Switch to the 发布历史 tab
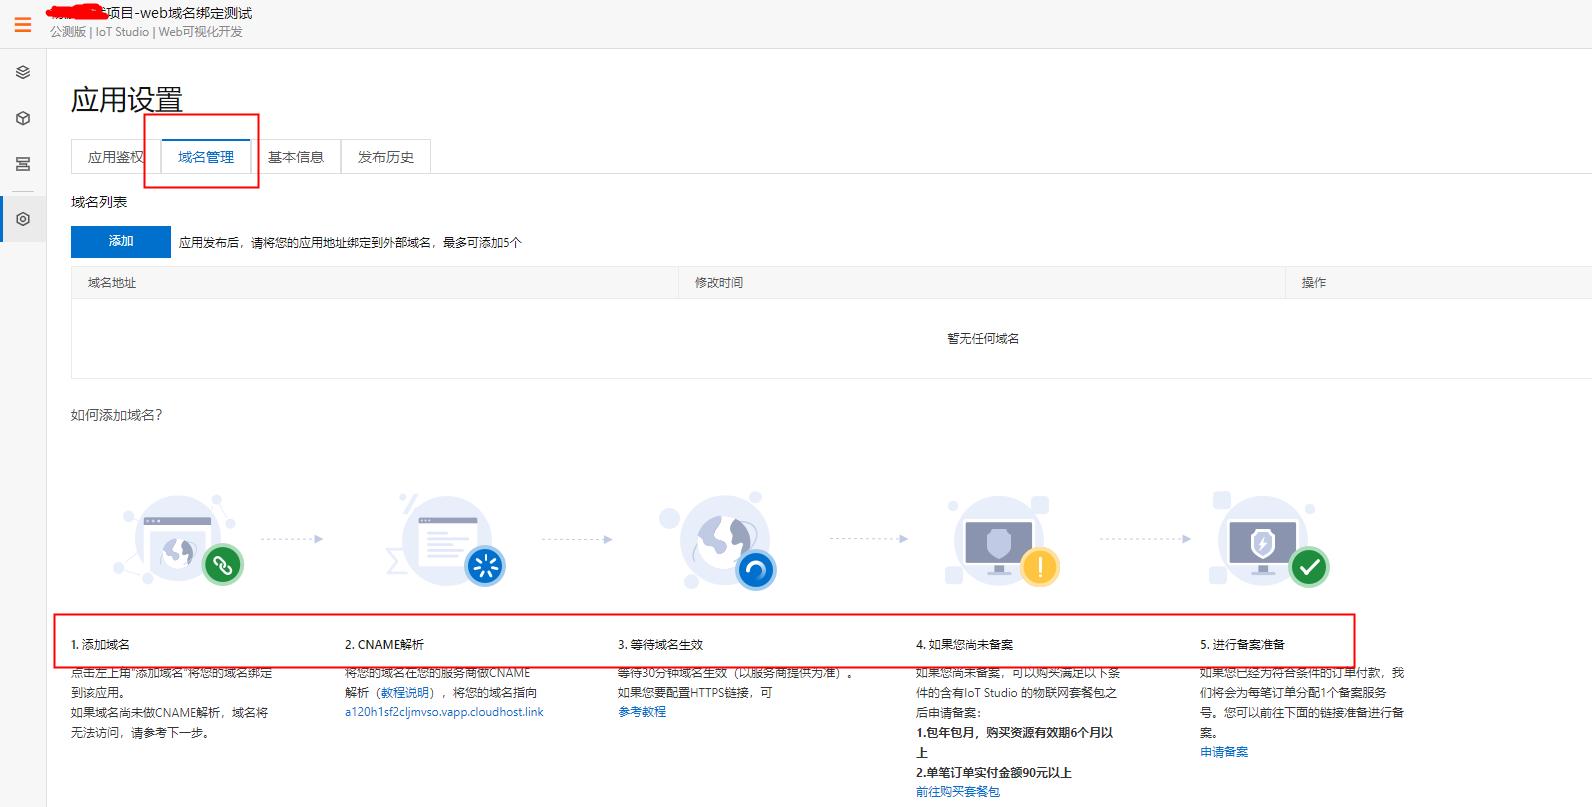Screen dimensions: 1592x807 [386, 157]
